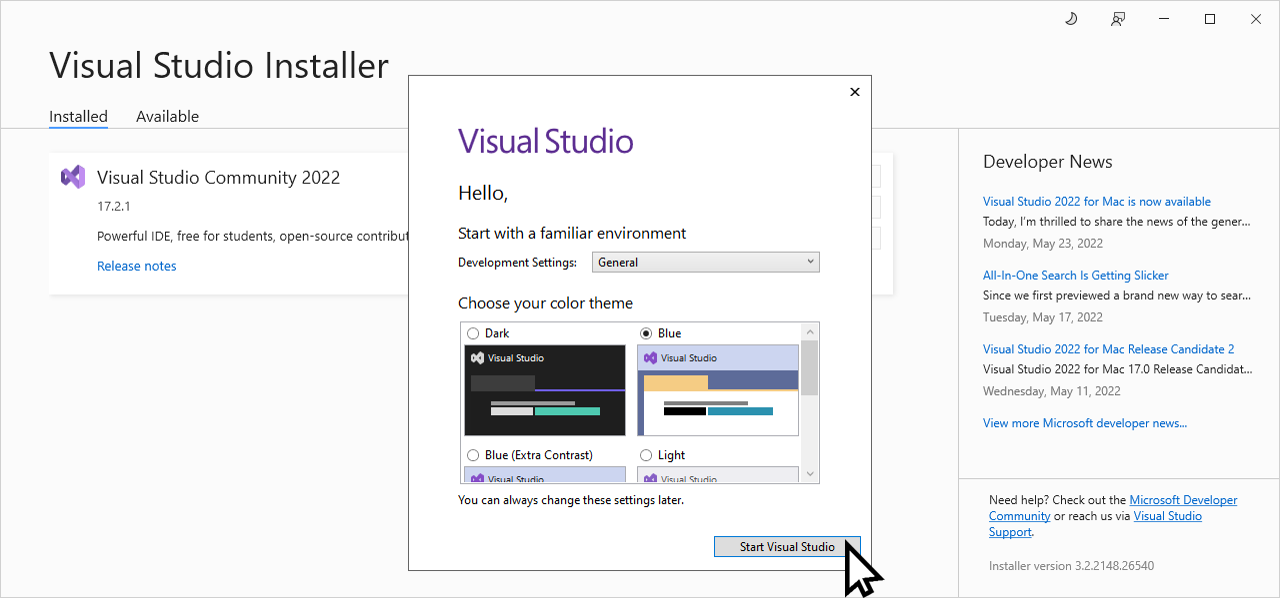Open All-In-One Search Is Getting Slicker article
This screenshot has height=598, width=1280.
click(x=1076, y=275)
